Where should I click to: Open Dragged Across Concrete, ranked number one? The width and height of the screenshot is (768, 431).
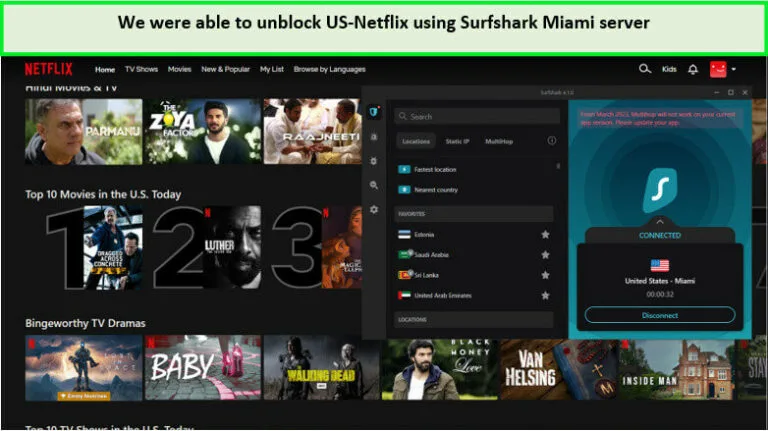pos(114,247)
